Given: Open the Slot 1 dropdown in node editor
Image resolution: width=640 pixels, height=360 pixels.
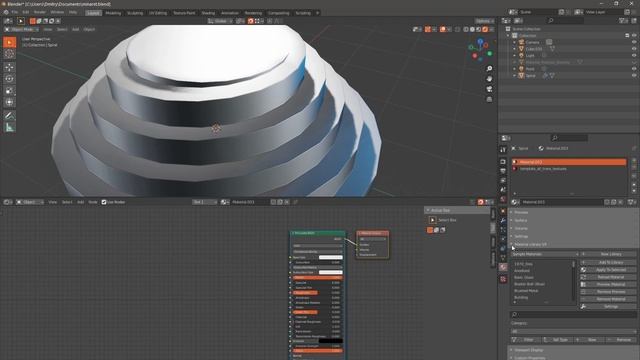Looking at the screenshot, I should [204, 202].
